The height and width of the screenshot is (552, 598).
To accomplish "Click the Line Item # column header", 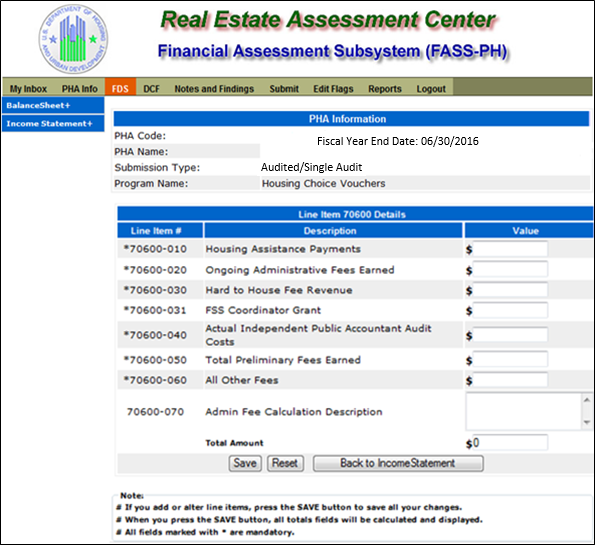I will (160, 231).
